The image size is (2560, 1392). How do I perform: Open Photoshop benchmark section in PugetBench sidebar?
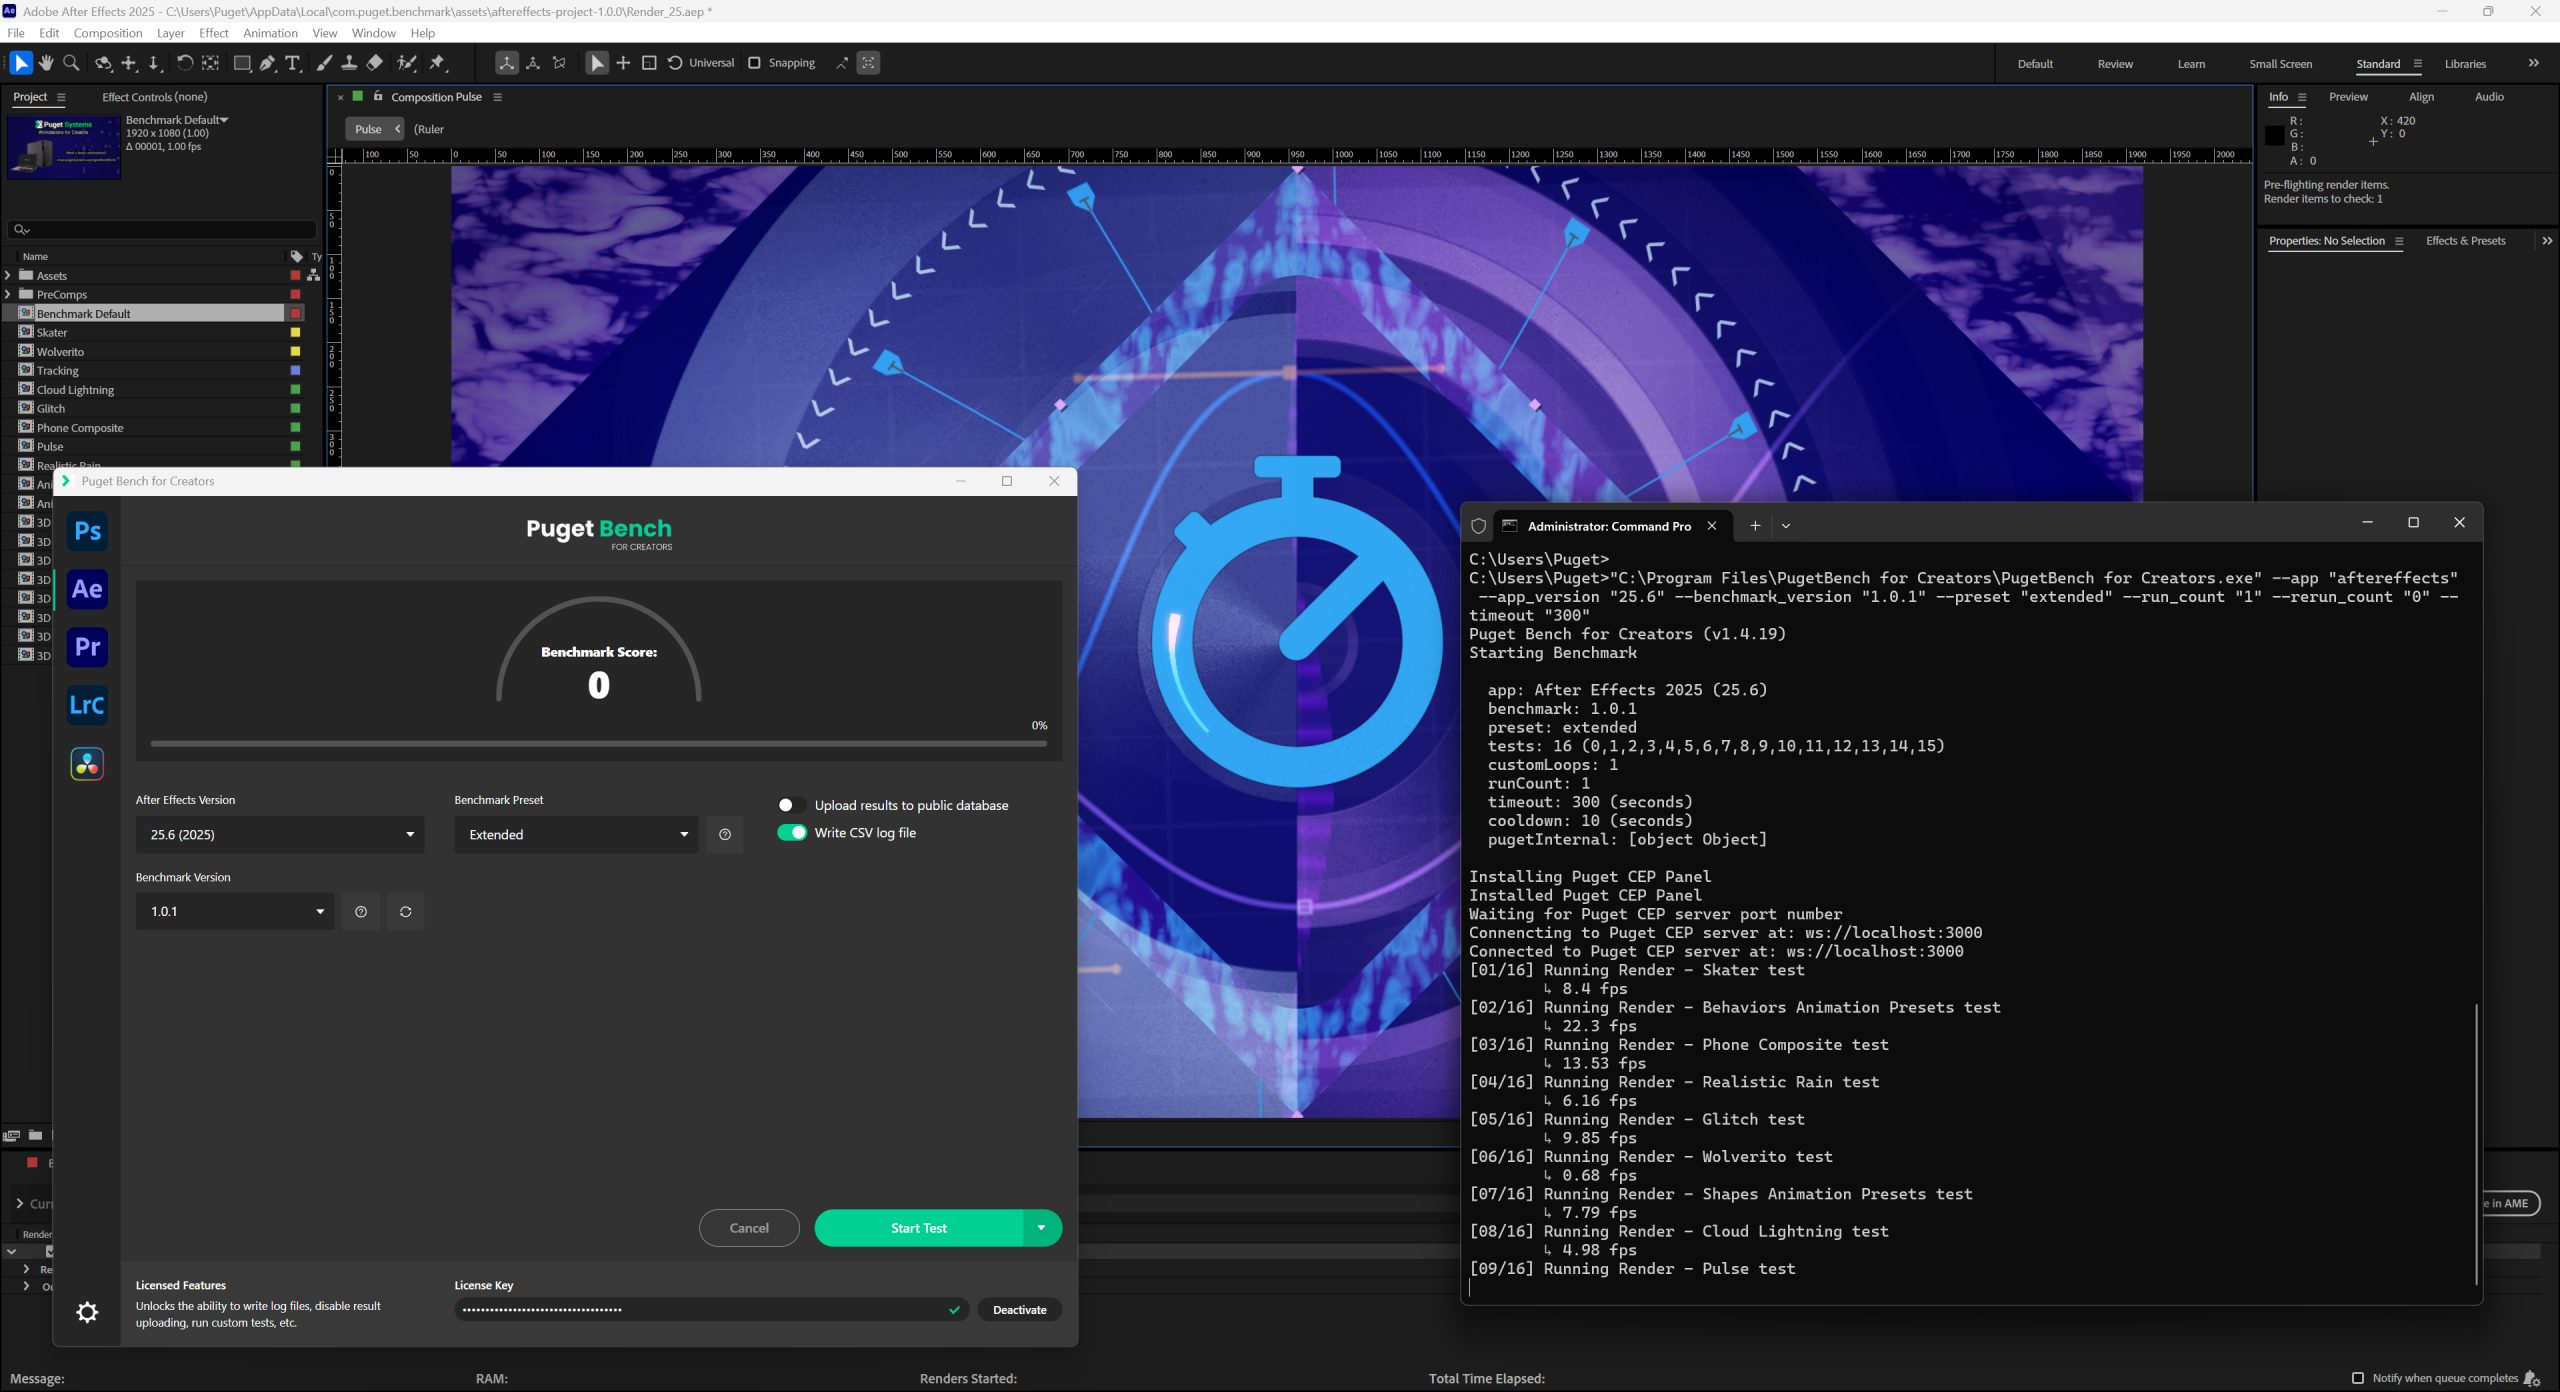(x=87, y=531)
